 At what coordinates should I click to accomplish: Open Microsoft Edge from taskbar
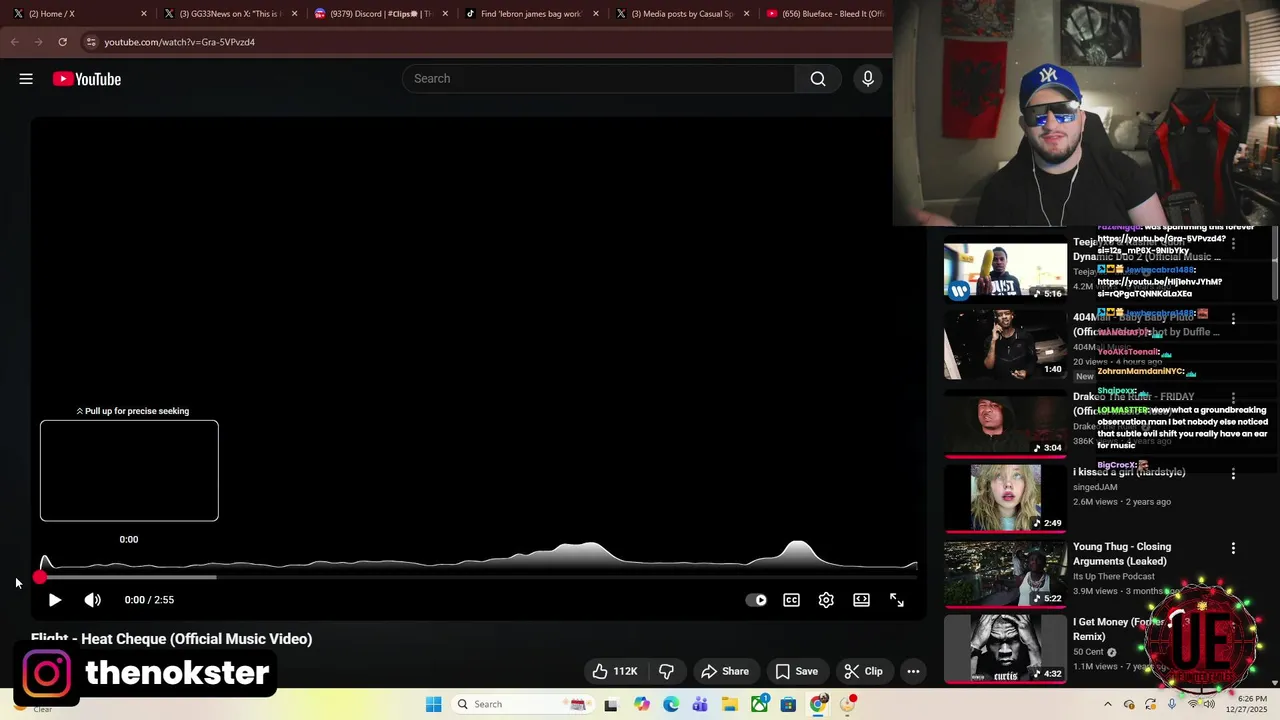tap(671, 704)
